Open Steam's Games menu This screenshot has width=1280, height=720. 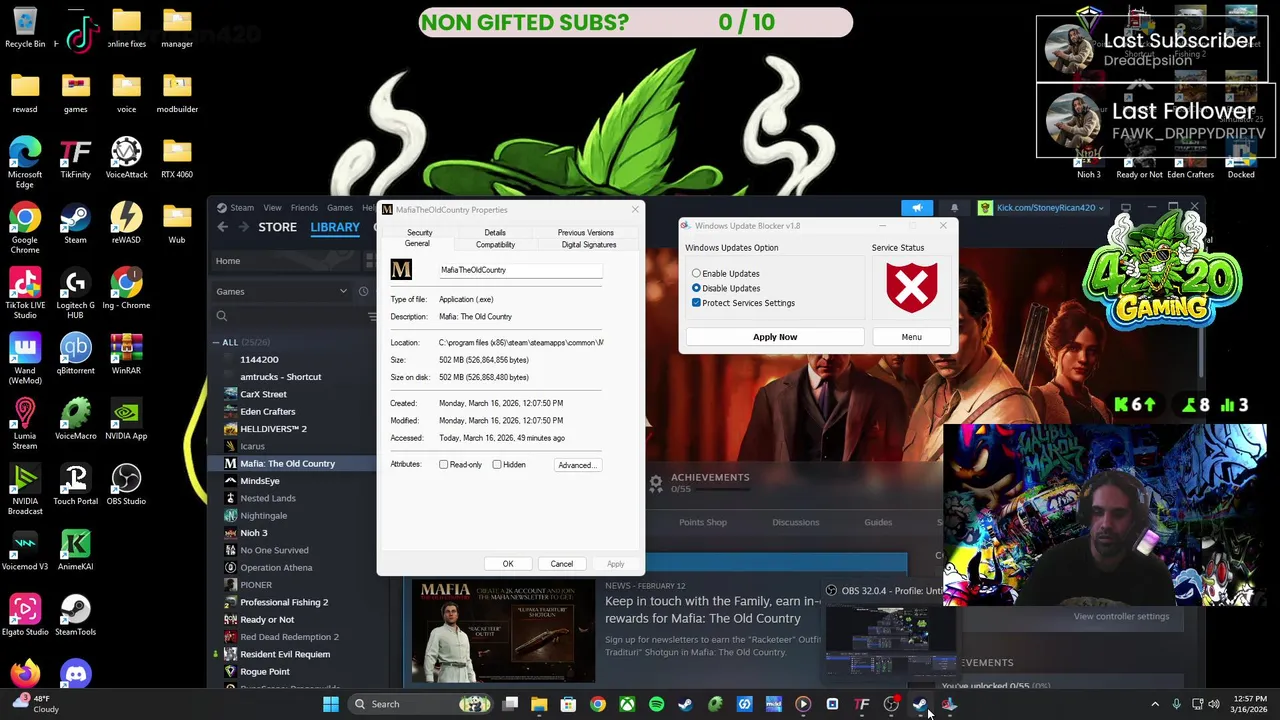(339, 208)
